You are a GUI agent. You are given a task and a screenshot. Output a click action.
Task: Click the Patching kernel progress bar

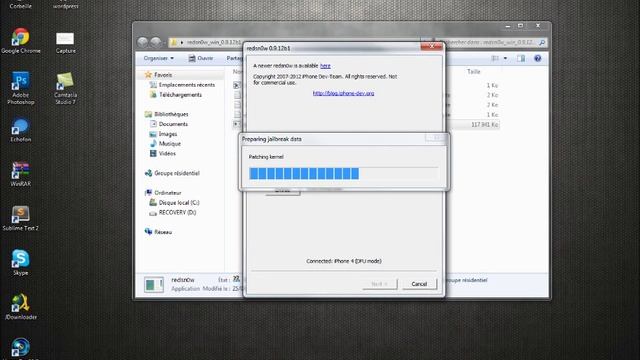click(x=343, y=173)
